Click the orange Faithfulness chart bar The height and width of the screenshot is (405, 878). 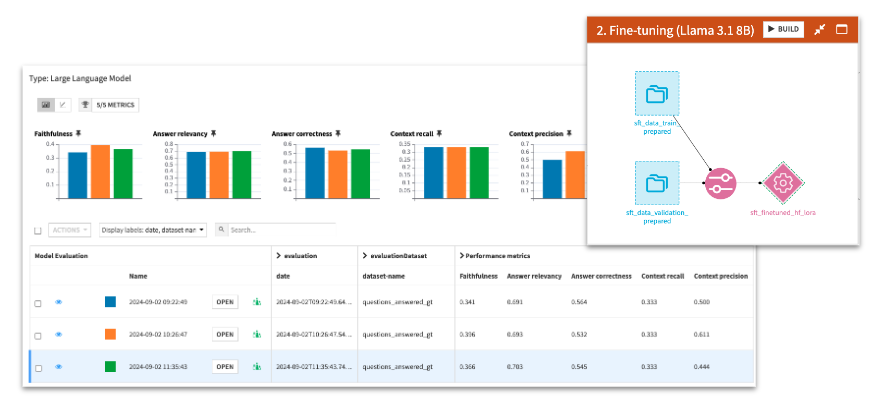coord(100,171)
